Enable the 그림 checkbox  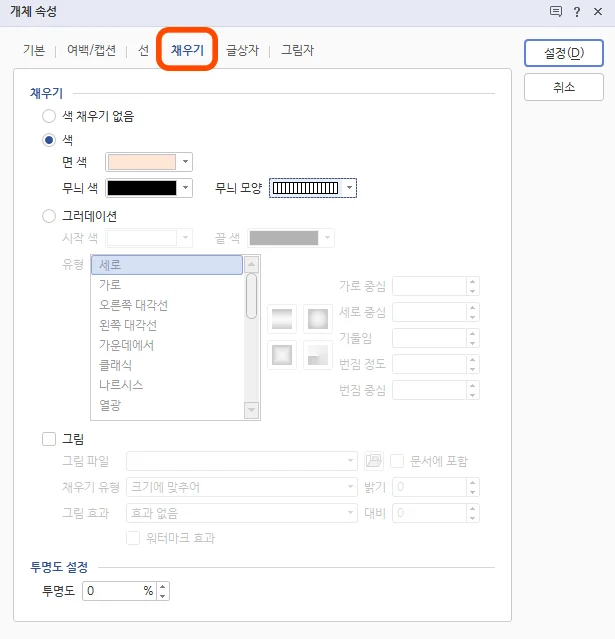(49, 439)
